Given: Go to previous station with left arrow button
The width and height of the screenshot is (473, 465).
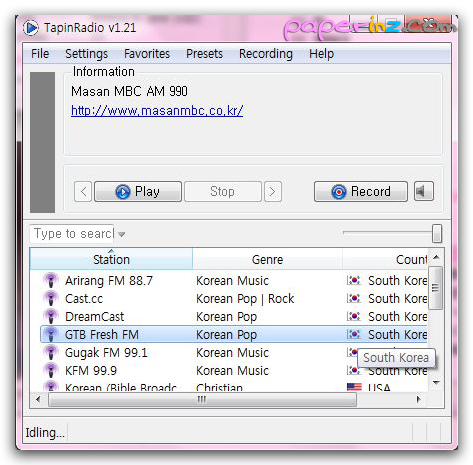Looking at the screenshot, I should [x=83, y=191].
